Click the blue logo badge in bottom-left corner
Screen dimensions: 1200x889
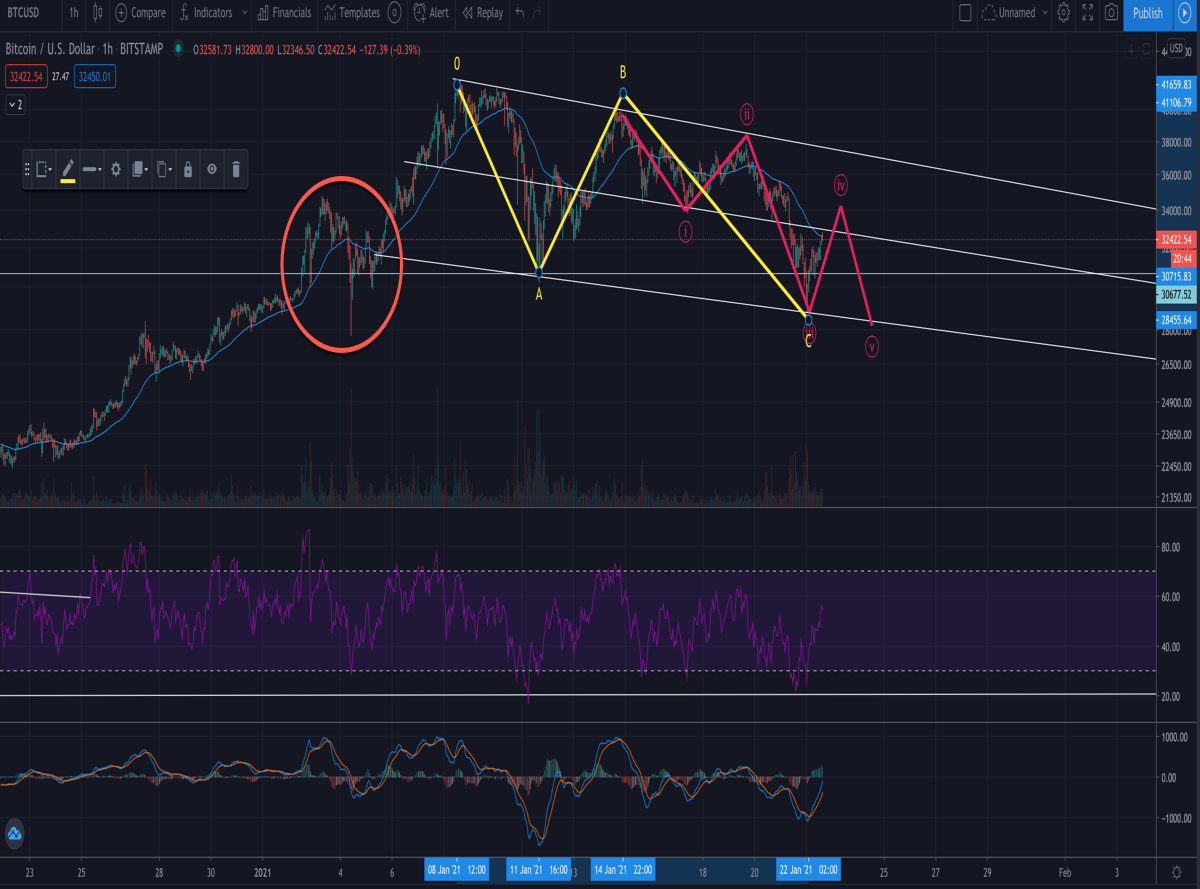pyautogui.click(x=14, y=833)
